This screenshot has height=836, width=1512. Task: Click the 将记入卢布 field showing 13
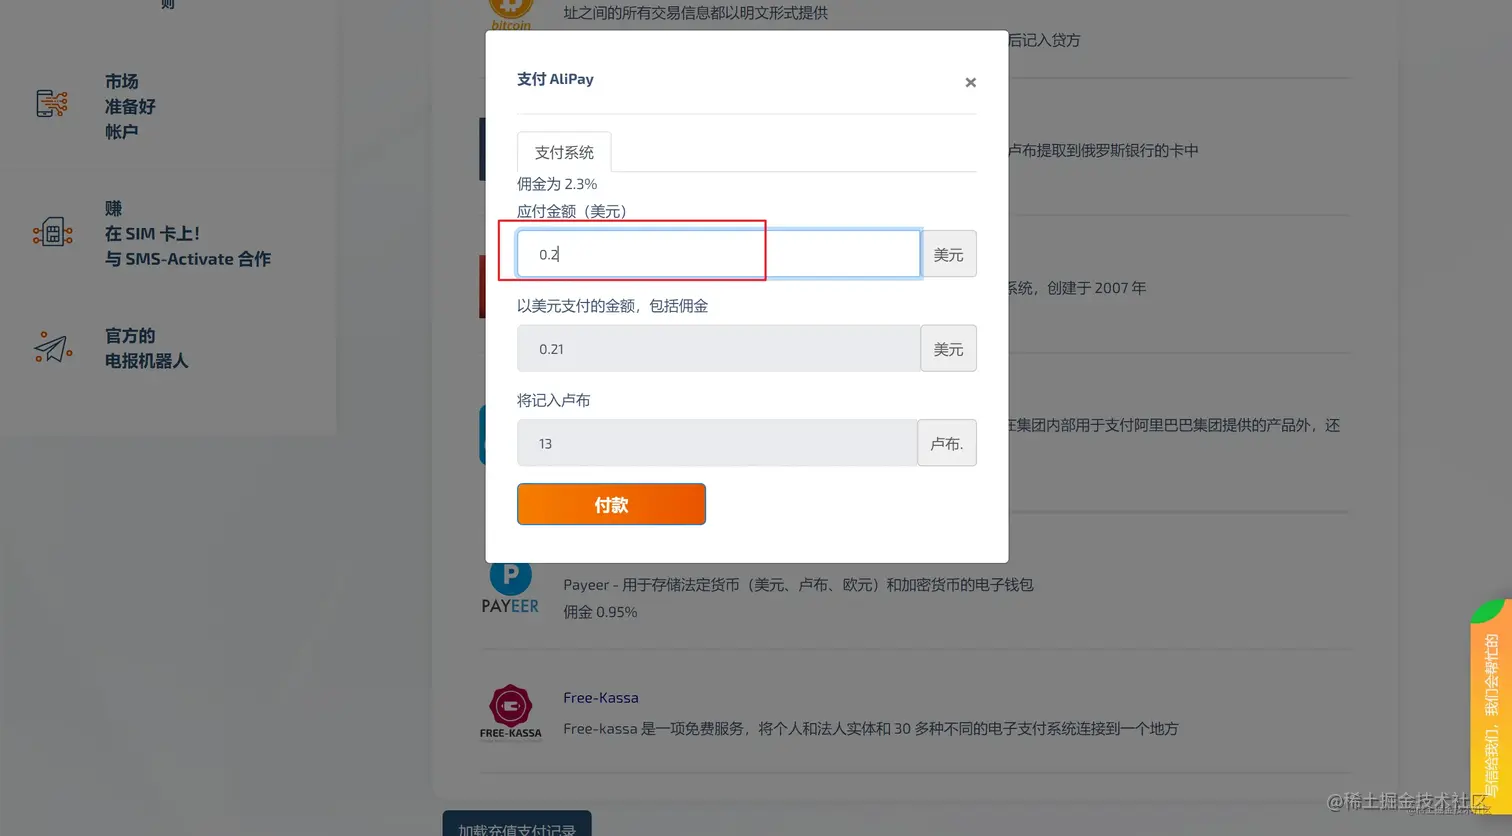click(717, 443)
